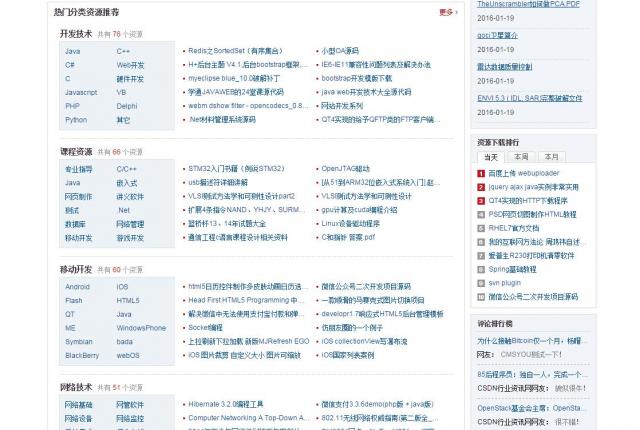
Task: Open the Flash category link
Action: click(73, 300)
